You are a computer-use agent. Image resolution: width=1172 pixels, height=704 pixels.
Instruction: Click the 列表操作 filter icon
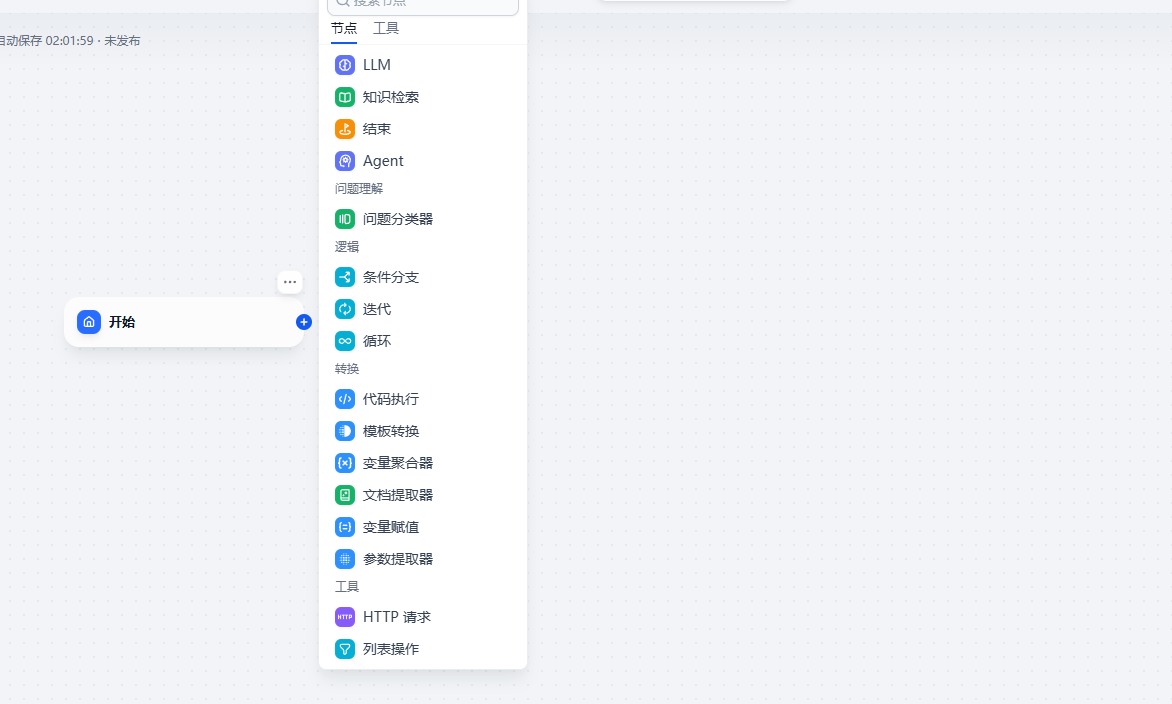(345, 649)
